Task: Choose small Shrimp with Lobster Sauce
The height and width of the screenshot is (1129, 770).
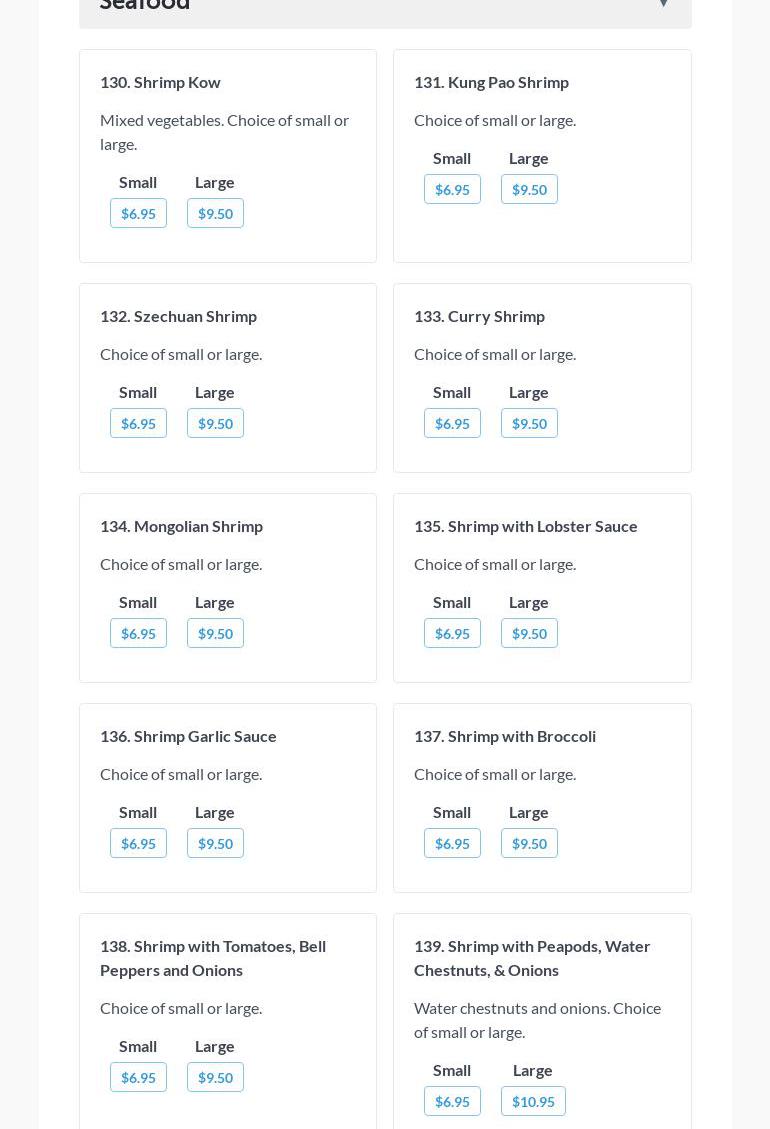Action: point(452,633)
